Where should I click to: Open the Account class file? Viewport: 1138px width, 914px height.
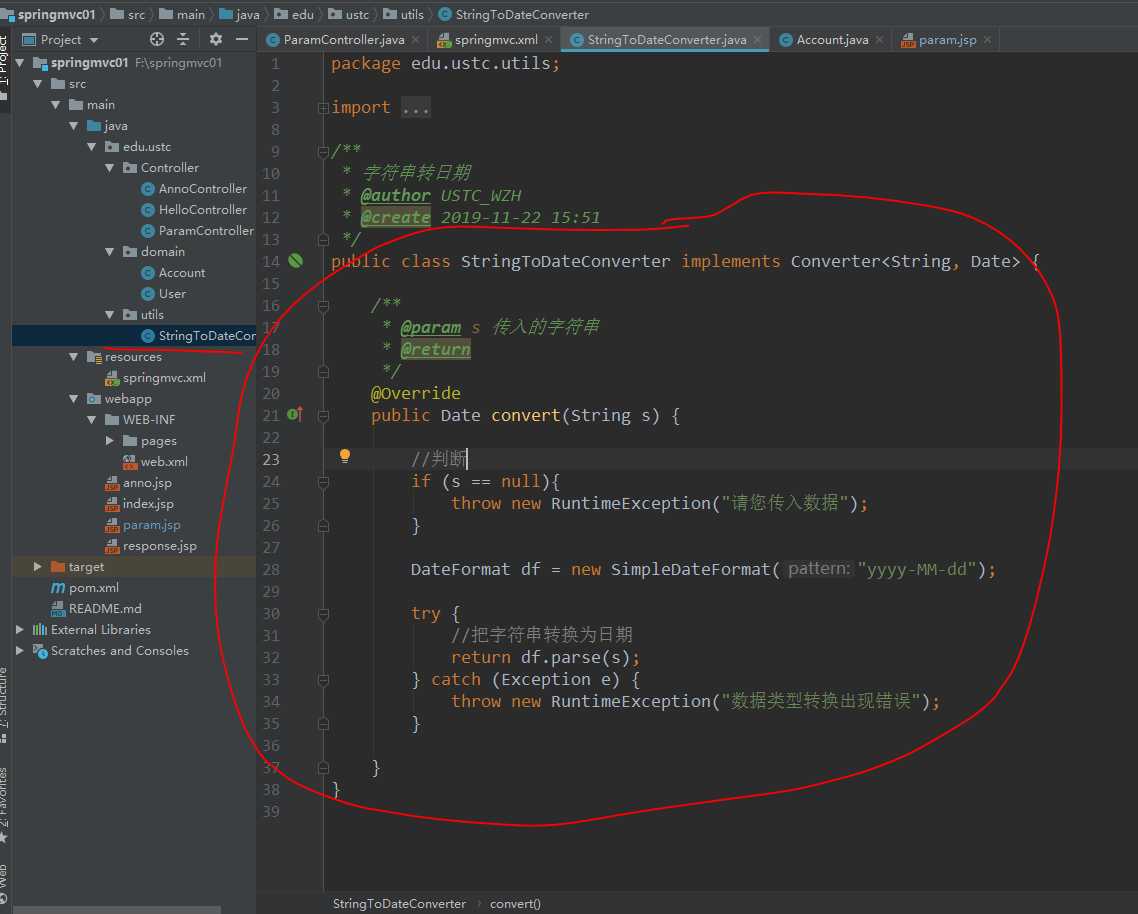[x=173, y=273]
